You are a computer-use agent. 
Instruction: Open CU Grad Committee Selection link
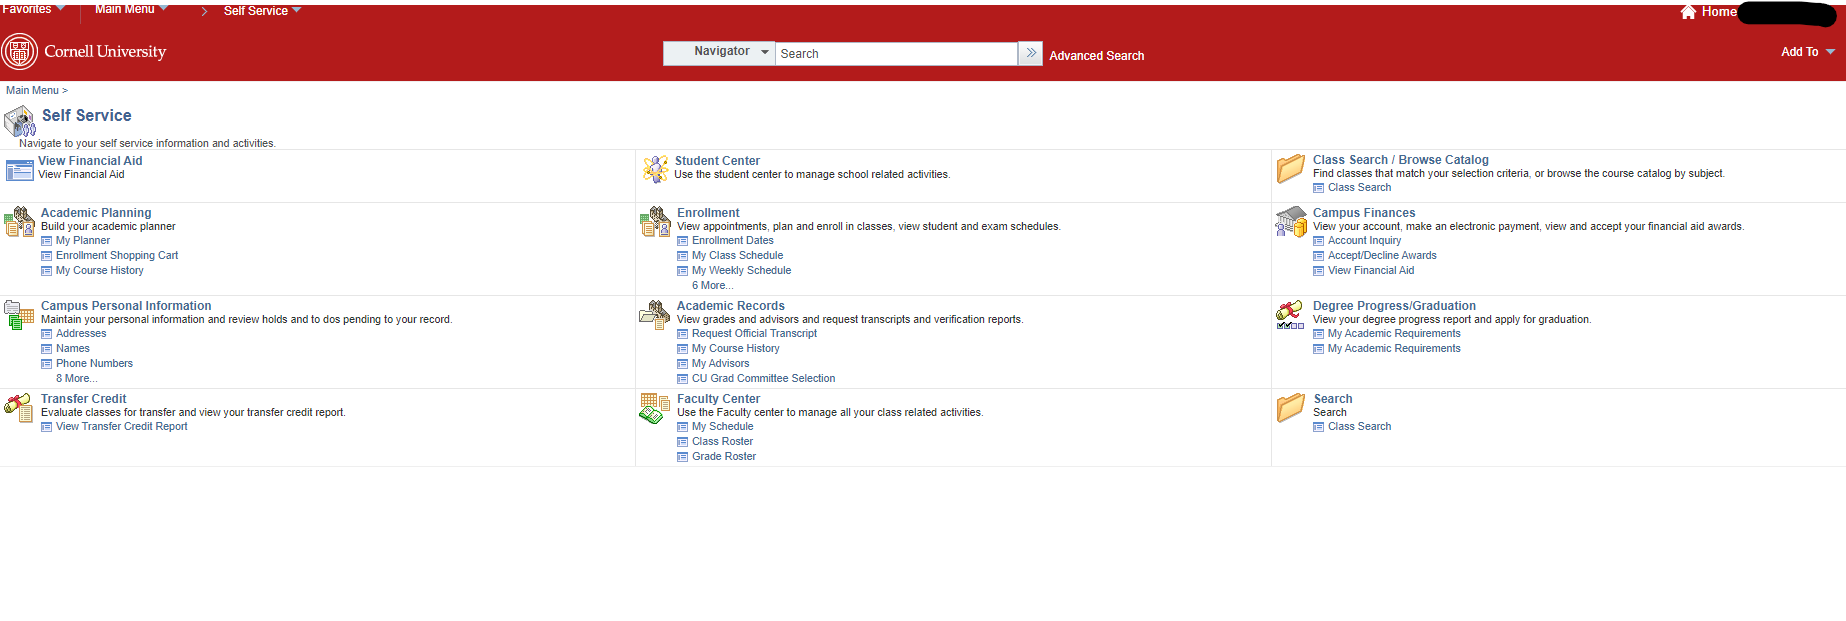[x=763, y=379]
